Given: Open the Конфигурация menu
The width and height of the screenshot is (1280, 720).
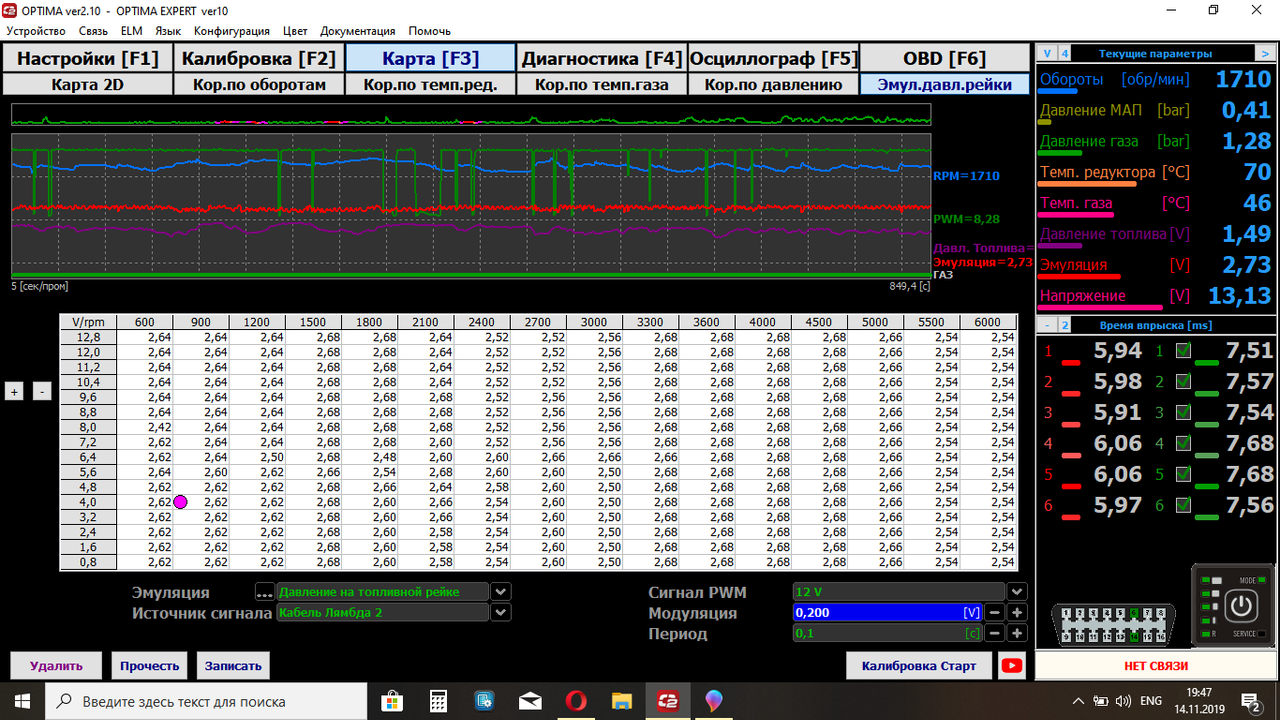Looking at the screenshot, I should (232, 31).
